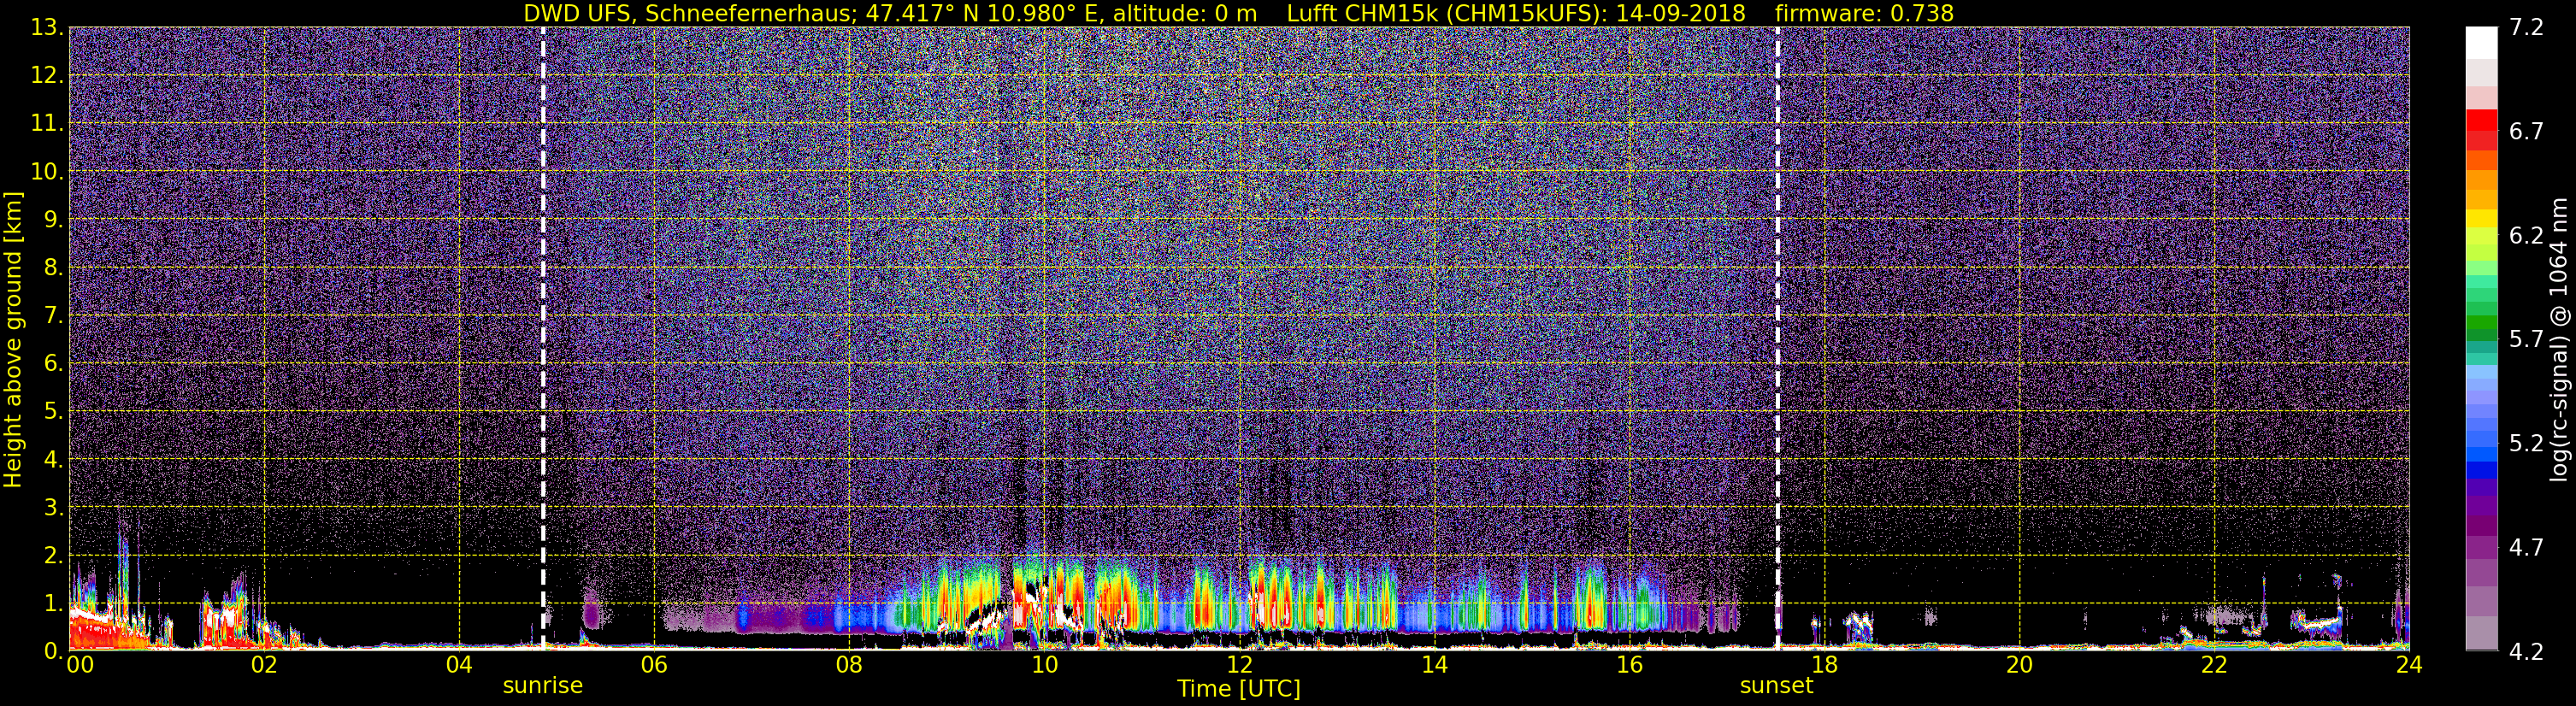Click the time tick label '20'
Screen dimensions: 2576x706
pyautogui.click(x=2019, y=666)
